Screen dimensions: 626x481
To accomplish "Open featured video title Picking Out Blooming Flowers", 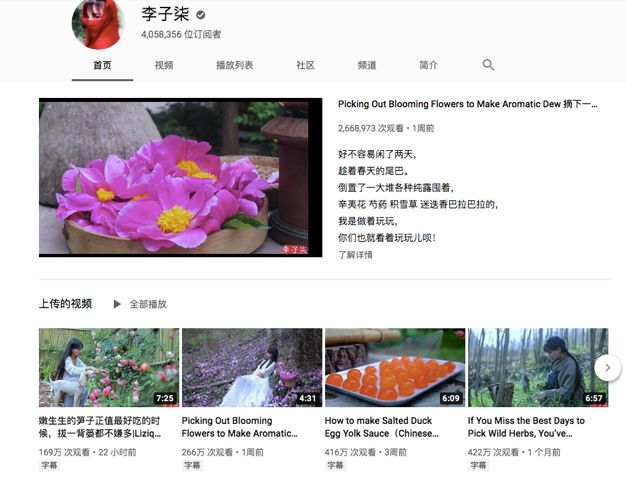I will pyautogui.click(x=467, y=104).
